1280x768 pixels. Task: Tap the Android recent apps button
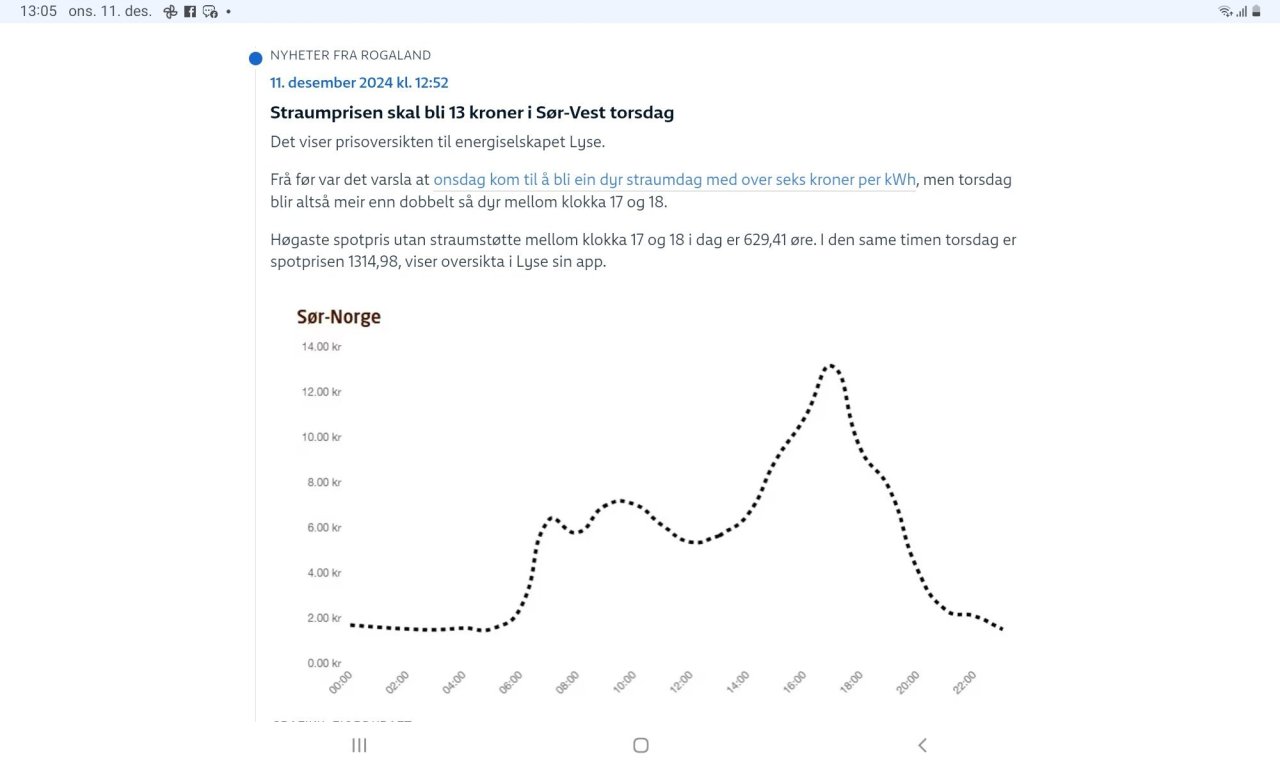click(359, 745)
